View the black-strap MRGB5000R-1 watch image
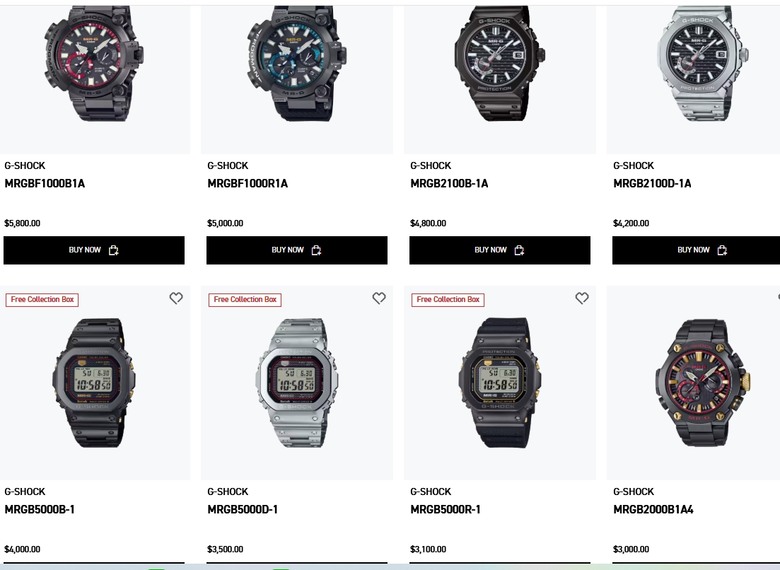 500,382
